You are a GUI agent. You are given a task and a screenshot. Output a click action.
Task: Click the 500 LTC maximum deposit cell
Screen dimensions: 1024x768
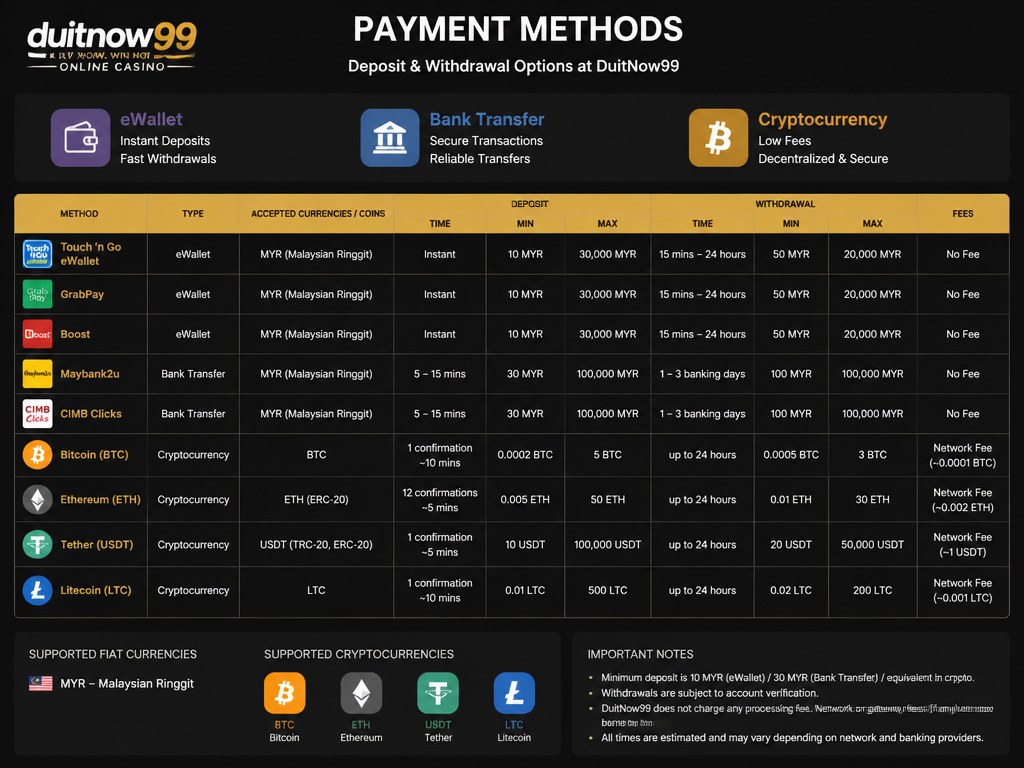607,590
